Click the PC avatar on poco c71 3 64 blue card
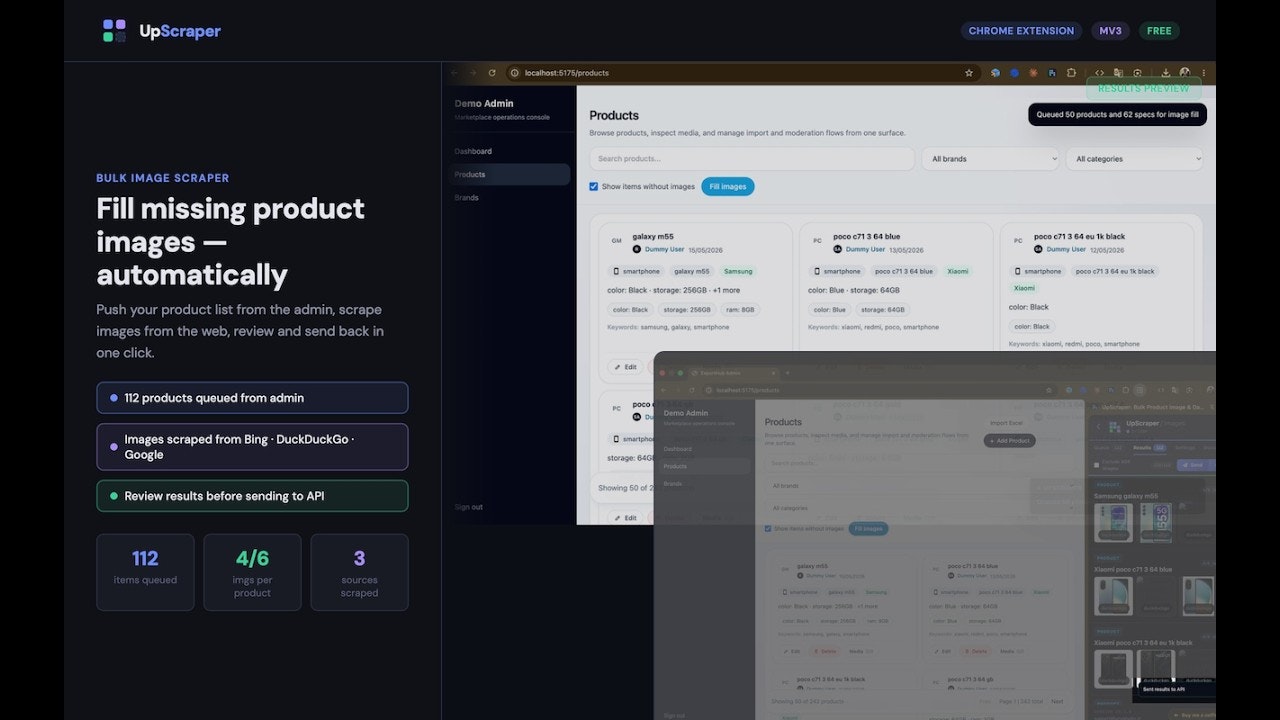1280x720 pixels. 817,241
